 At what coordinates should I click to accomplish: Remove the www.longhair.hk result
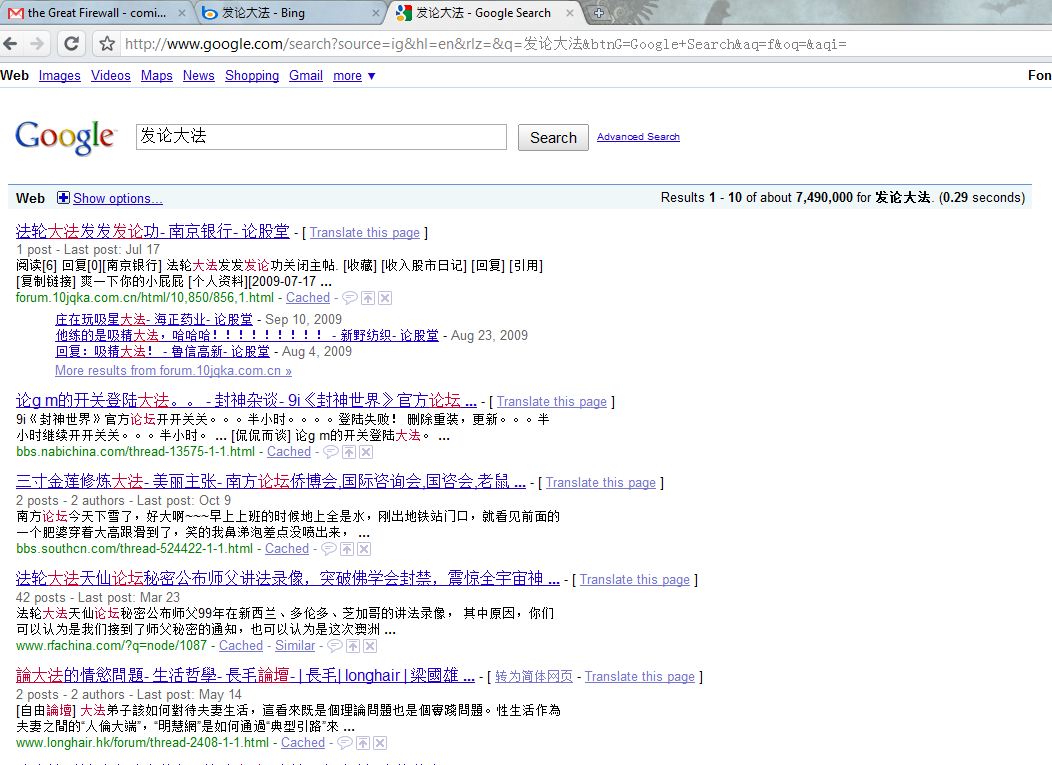[x=380, y=743]
